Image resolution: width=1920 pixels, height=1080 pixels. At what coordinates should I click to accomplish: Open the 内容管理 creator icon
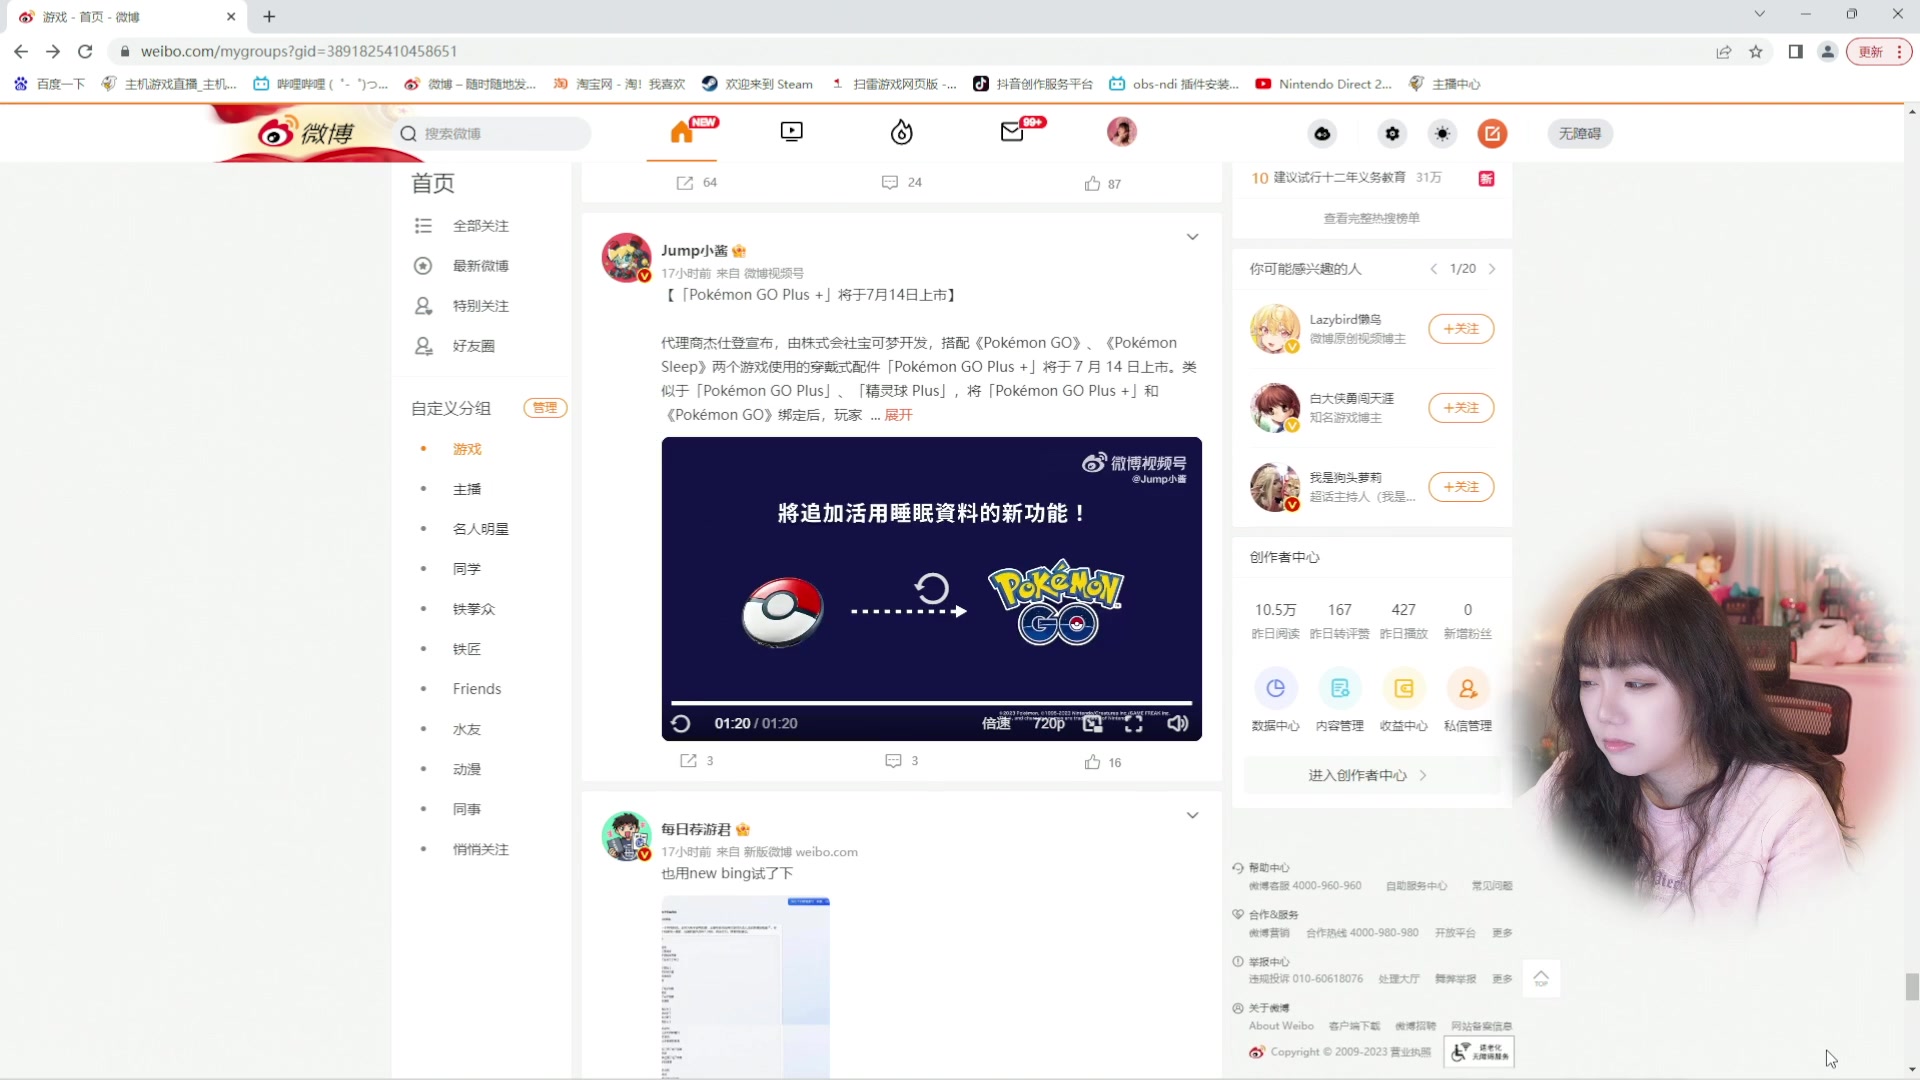[x=1340, y=689]
